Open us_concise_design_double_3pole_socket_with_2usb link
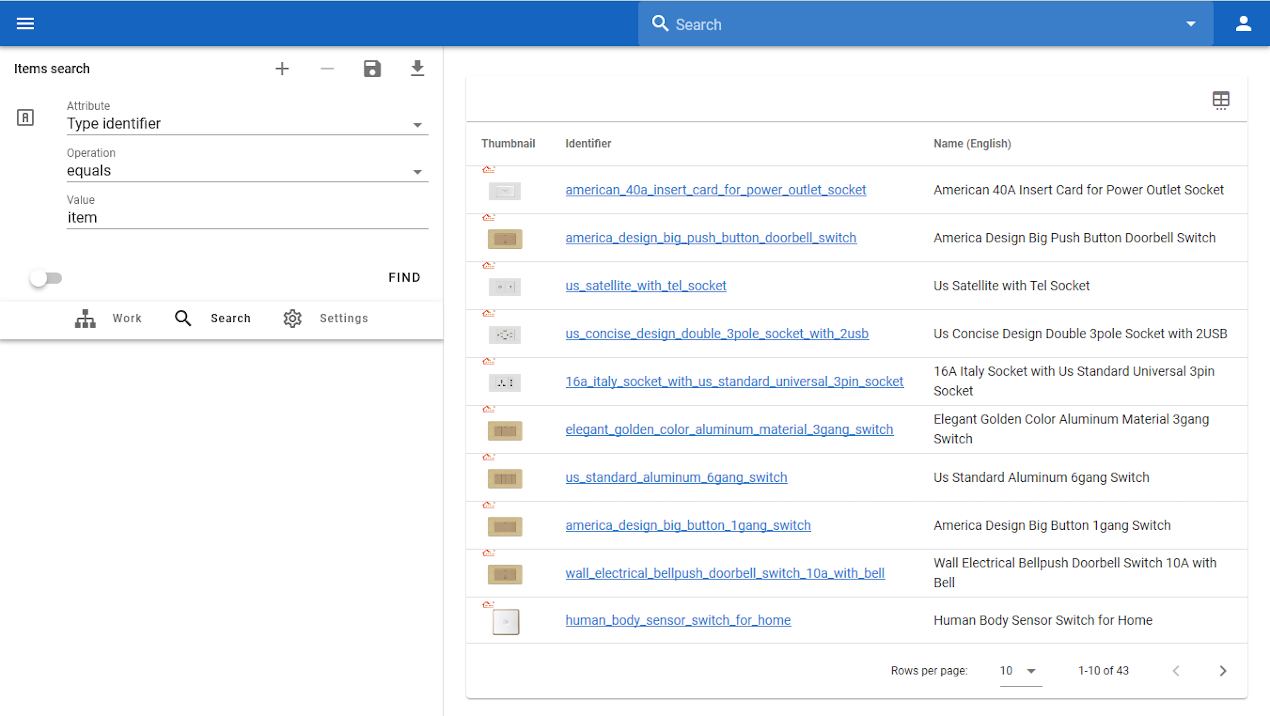This screenshot has height=716, width=1270. pyautogui.click(x=717, y=334)
